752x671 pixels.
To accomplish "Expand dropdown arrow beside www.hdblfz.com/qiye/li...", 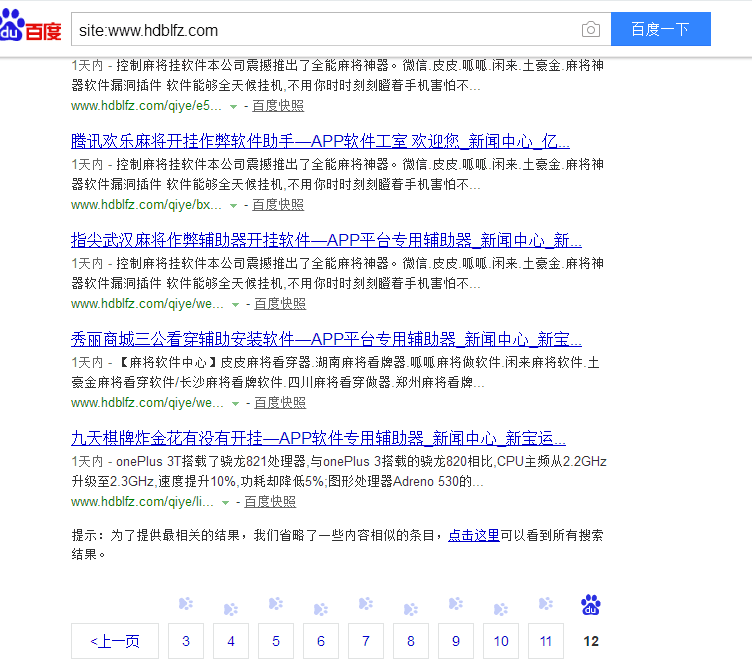I will [225, 503].
